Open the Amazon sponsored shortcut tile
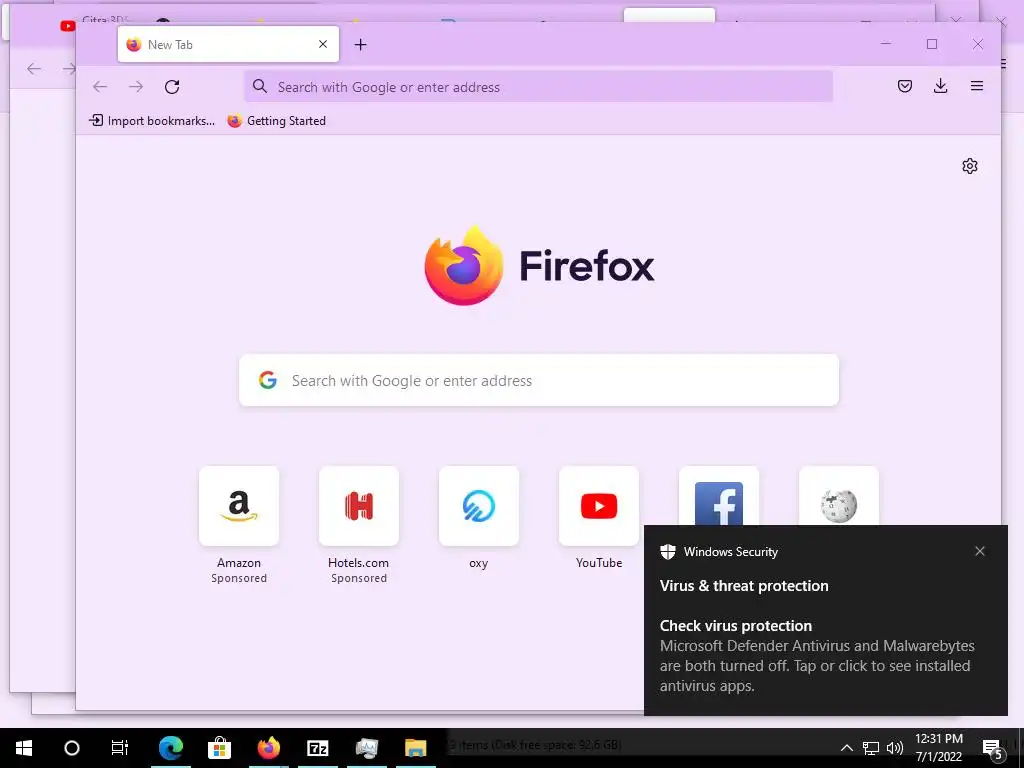The width and height of the screenshot is (1024, 768). [239, 506]
